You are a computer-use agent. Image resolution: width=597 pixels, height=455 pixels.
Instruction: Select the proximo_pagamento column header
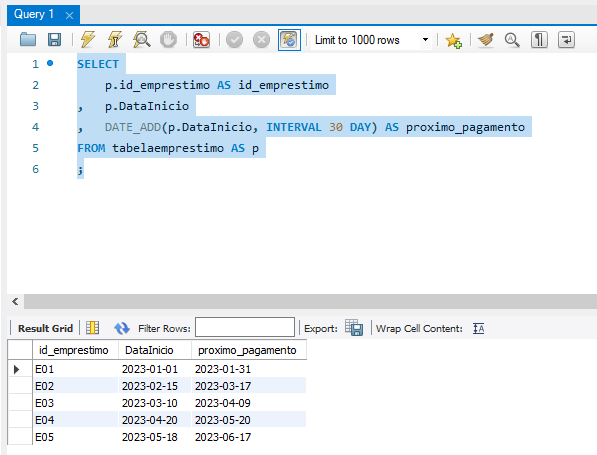247,350
